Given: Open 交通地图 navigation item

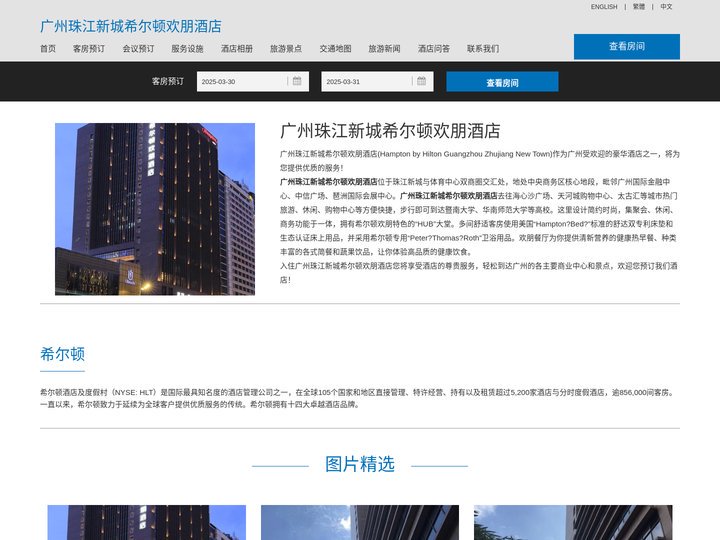Looking at the screenshot, I should click(335, 49).
